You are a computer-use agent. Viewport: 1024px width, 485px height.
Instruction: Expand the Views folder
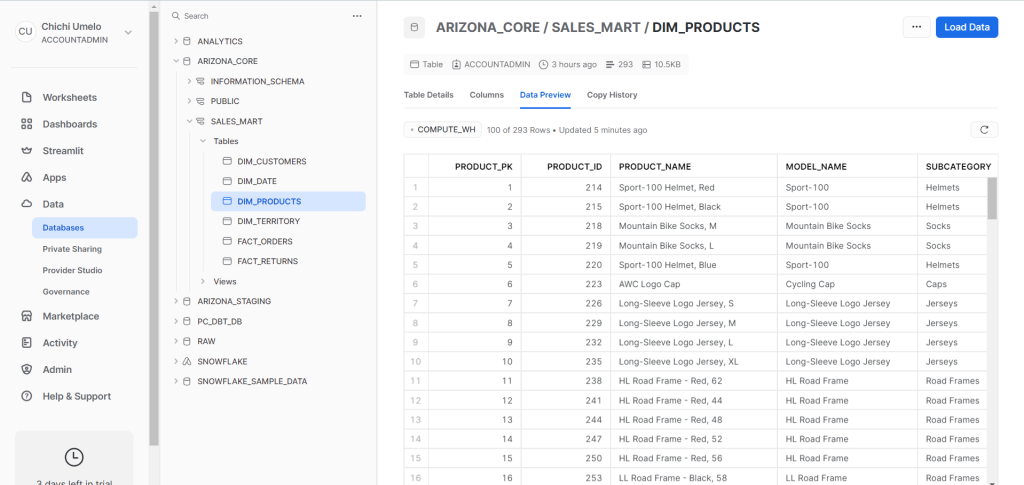pos(203,281)
